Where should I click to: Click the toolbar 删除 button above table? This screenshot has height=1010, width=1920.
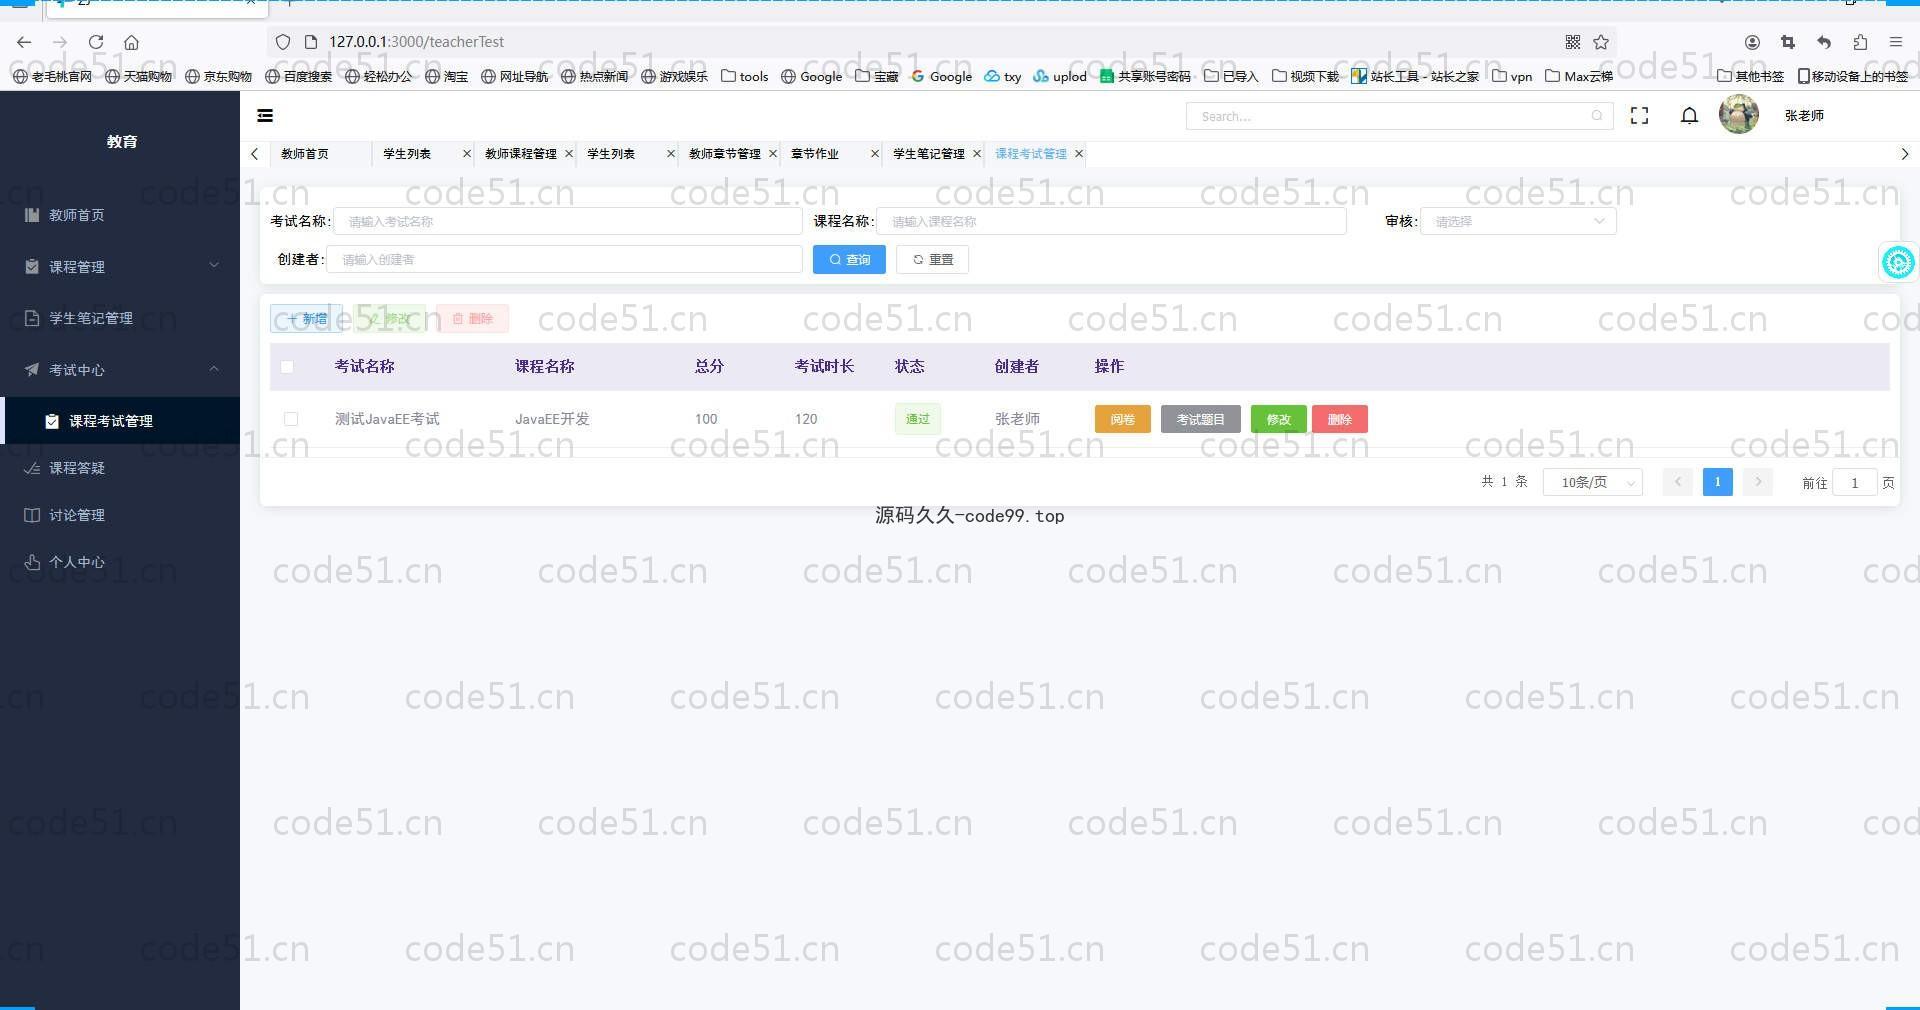(472, 319)
